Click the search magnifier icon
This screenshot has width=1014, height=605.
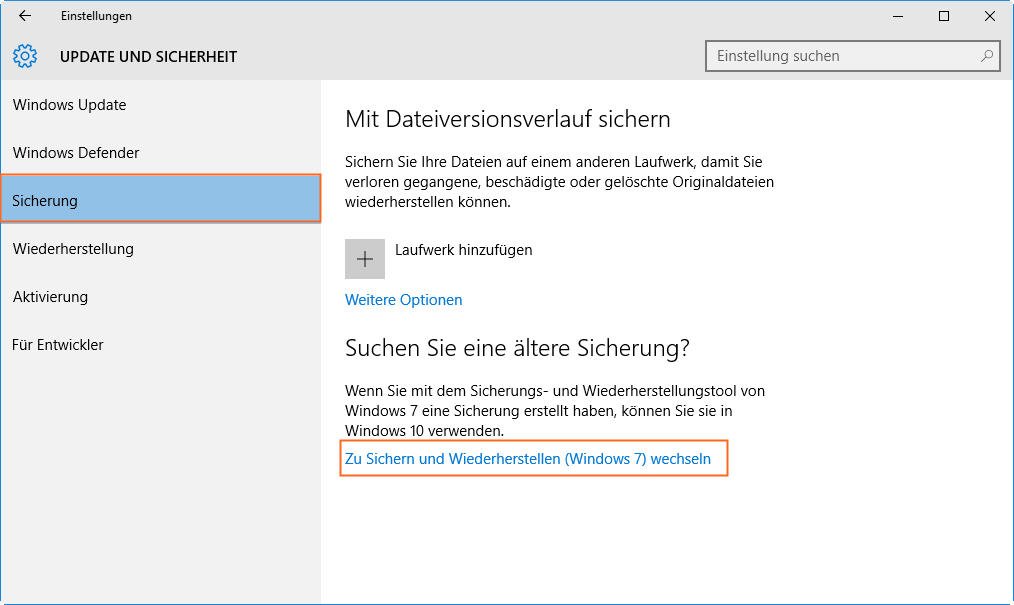986,56
